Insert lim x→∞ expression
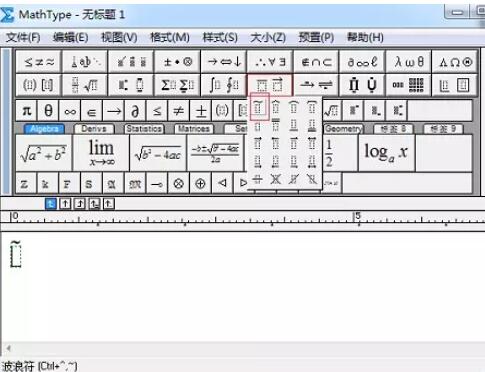 click(101, 153)
